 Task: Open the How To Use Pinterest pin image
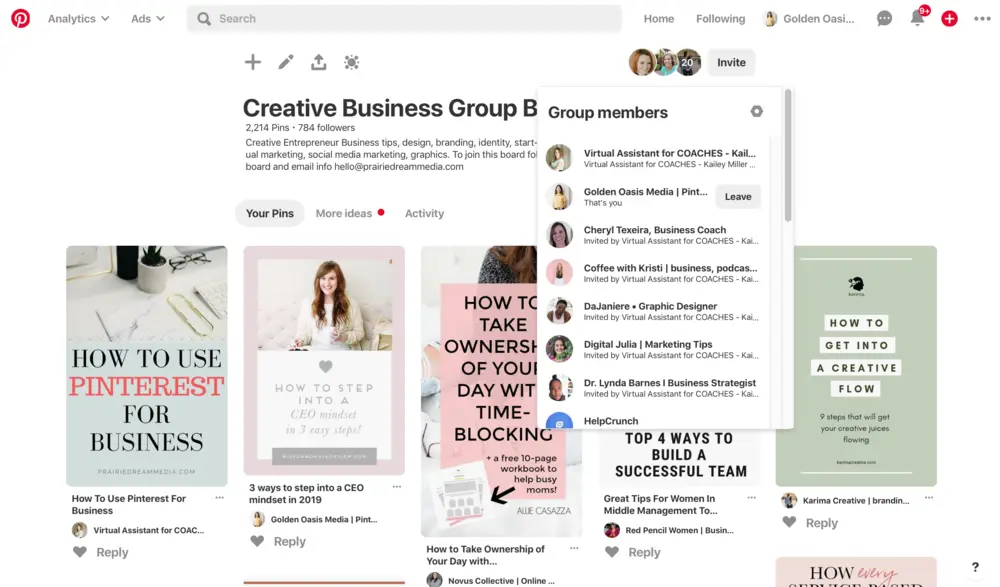[x=147, y=366]
